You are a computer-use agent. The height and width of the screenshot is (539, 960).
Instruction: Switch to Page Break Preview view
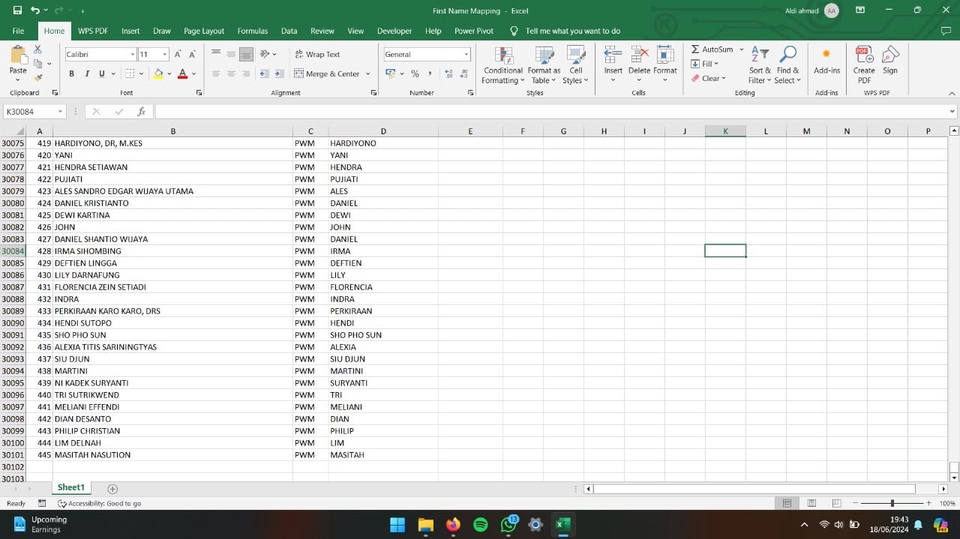(x=836, y=503)
